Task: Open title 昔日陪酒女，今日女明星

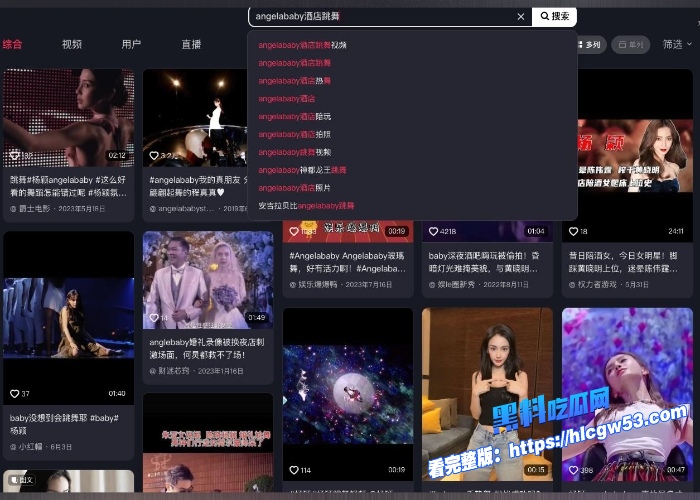Action: (x=623, y=262)
